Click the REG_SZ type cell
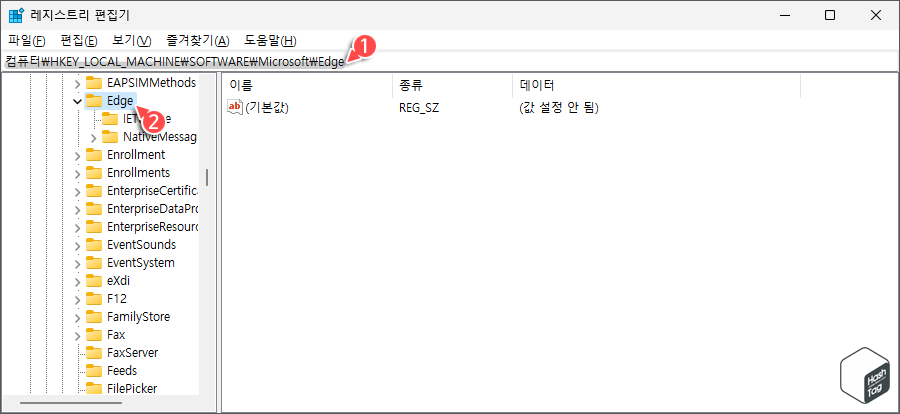This screenshot has width=900, height=414. (419, 107)
